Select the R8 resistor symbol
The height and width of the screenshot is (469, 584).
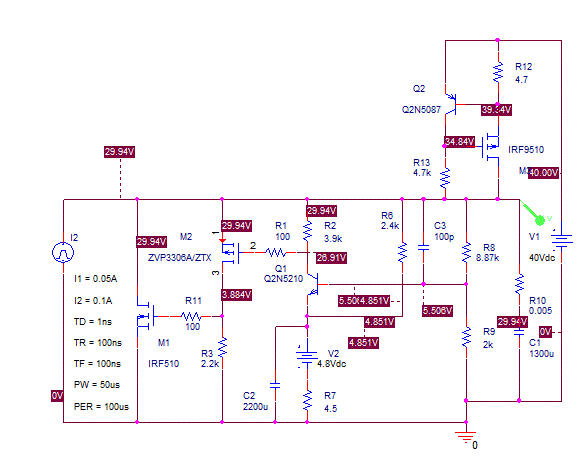point(466,253)
